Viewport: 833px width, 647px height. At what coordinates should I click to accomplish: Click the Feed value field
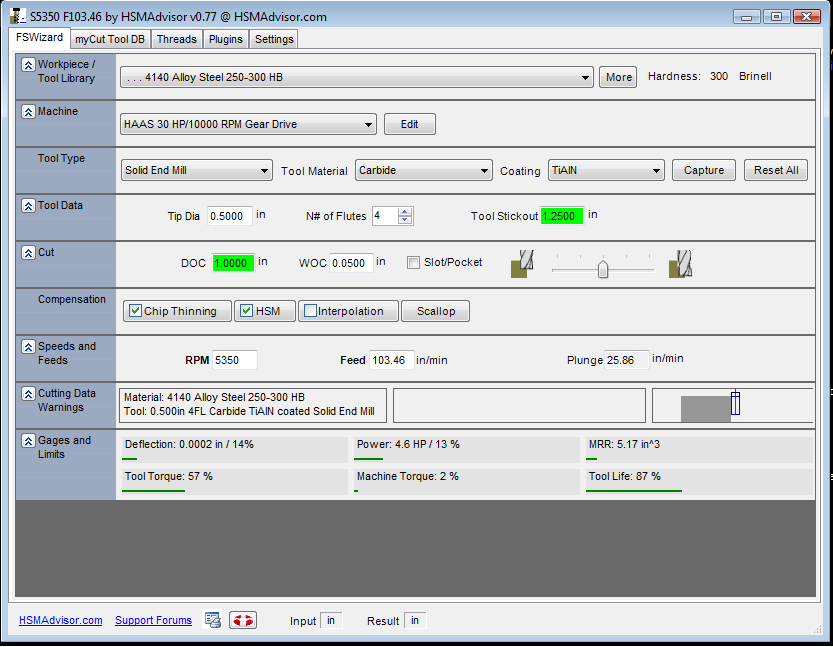(392, 360)
